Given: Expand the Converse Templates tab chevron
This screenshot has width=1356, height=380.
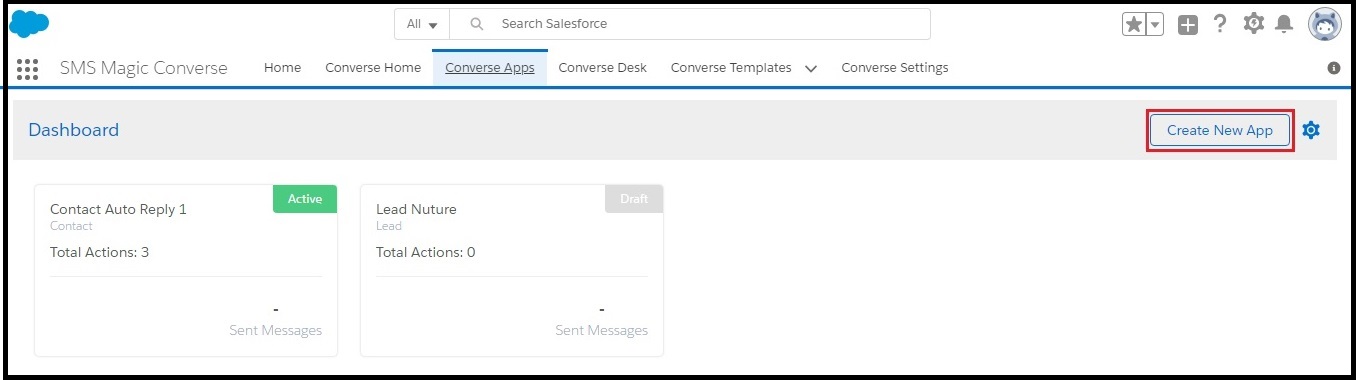Looking at the screenshot, I should (x=810, y=69).
